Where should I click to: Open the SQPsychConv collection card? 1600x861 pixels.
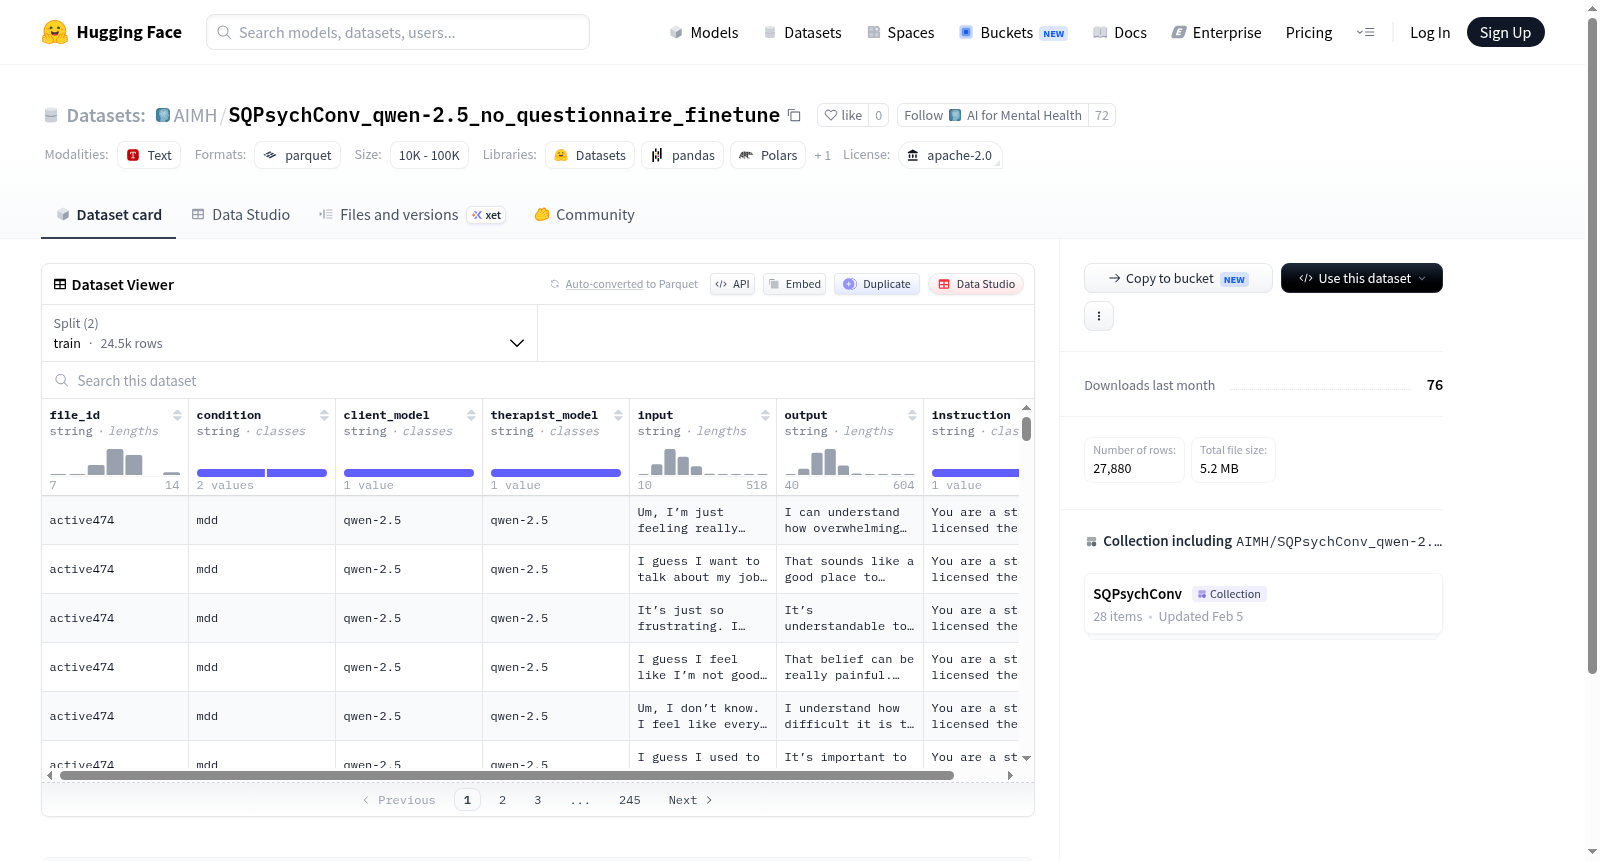tap(1263, 604)
